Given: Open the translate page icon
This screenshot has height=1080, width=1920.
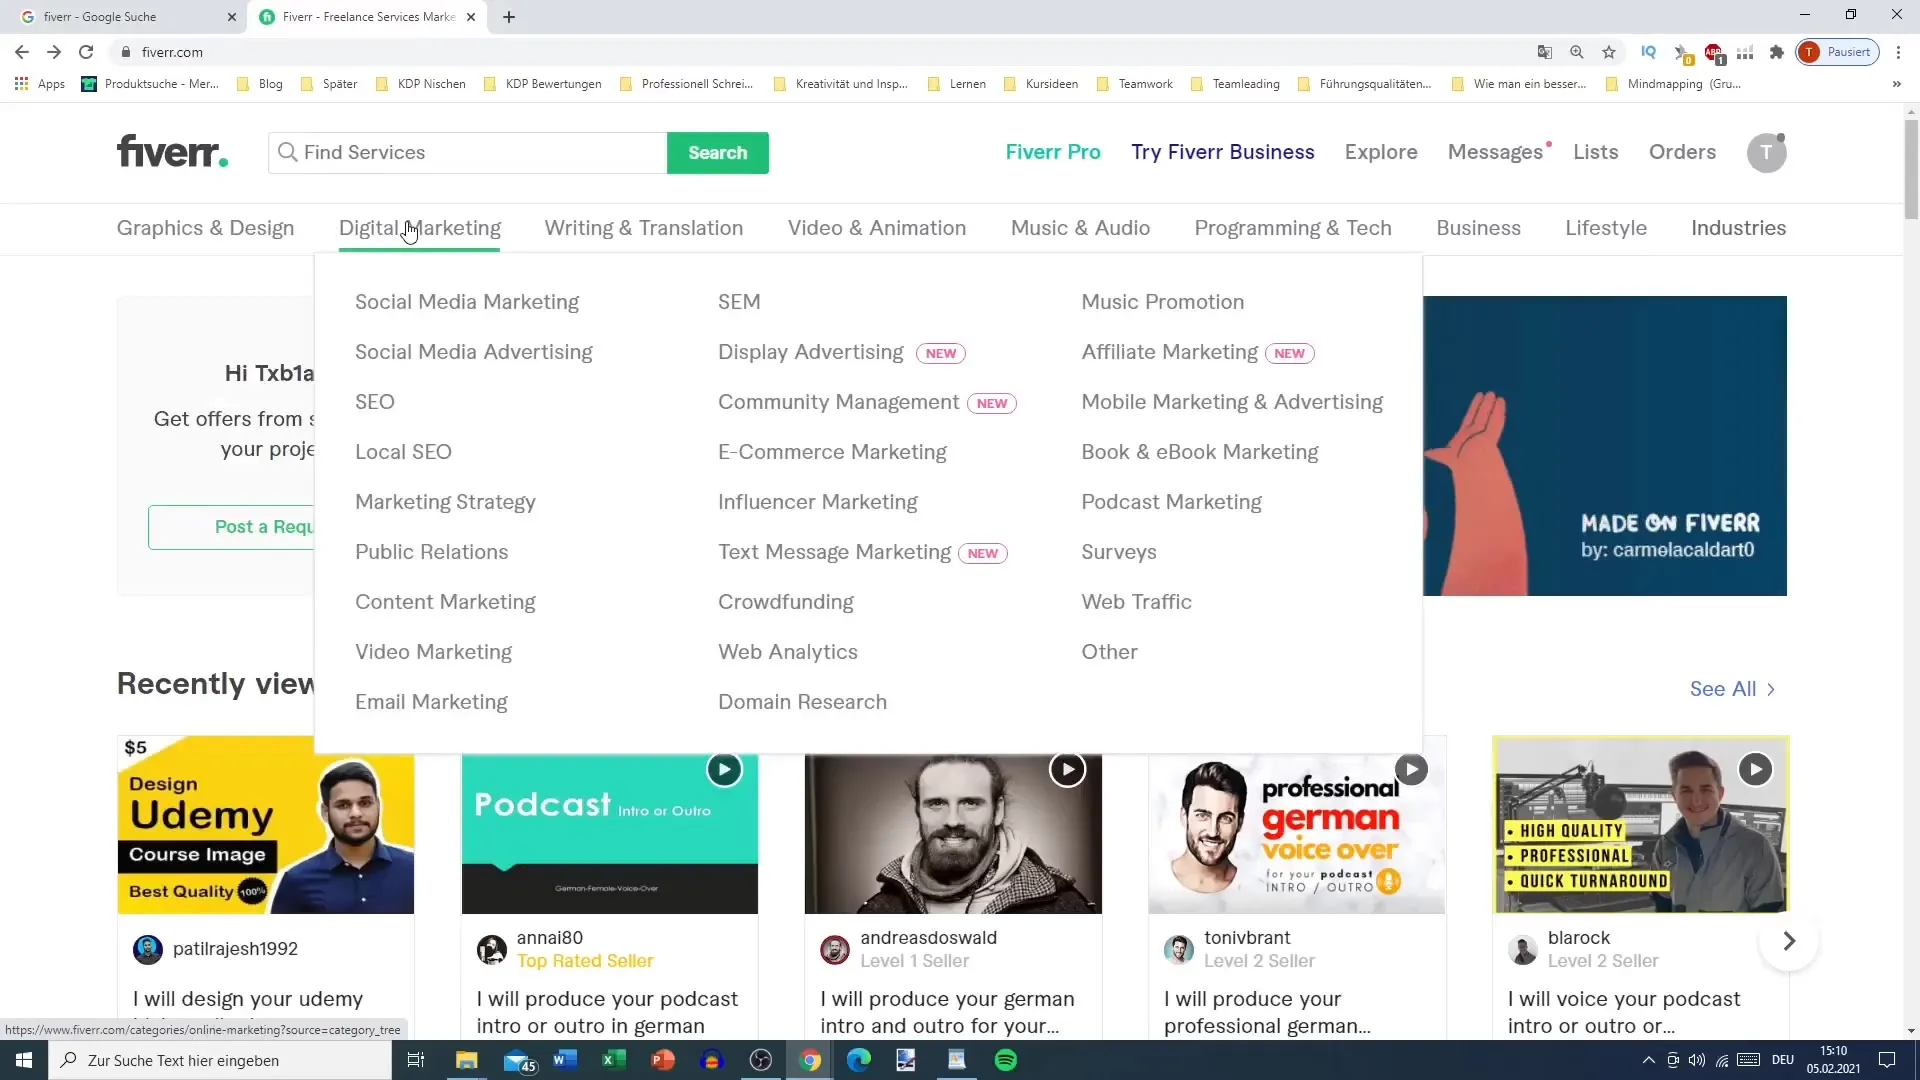Looking at the screenshot, I should tap(1545, 52).
